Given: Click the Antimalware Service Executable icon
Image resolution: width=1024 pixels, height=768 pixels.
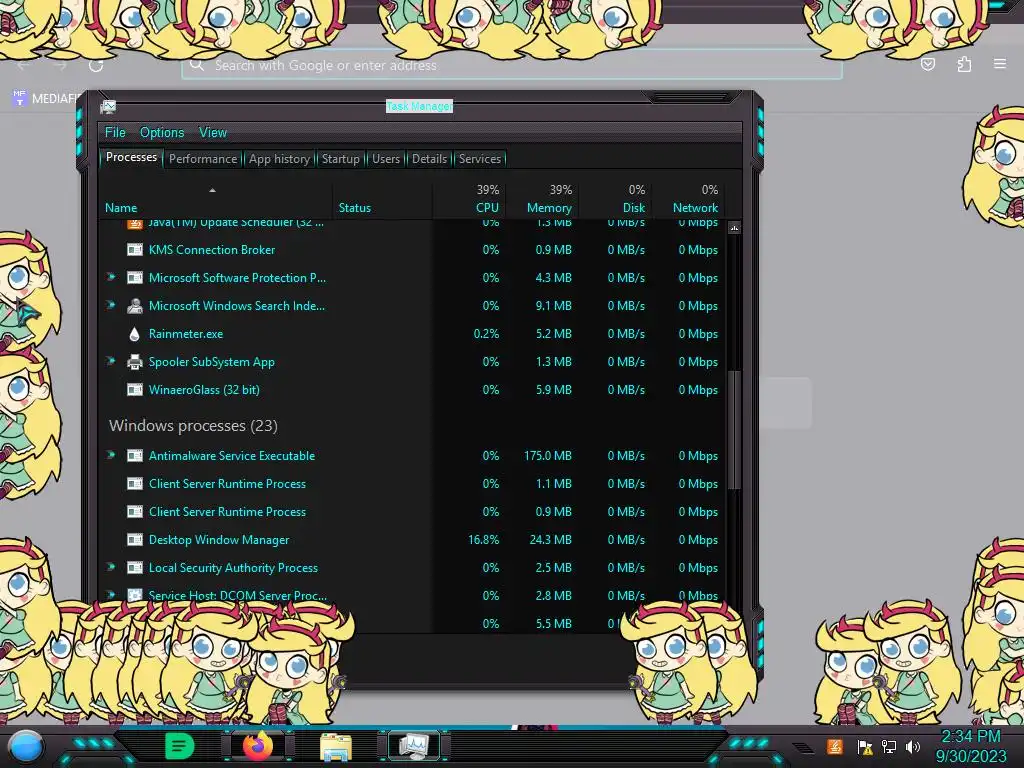Looking at the screenshot, I should [x=135, y=456].
